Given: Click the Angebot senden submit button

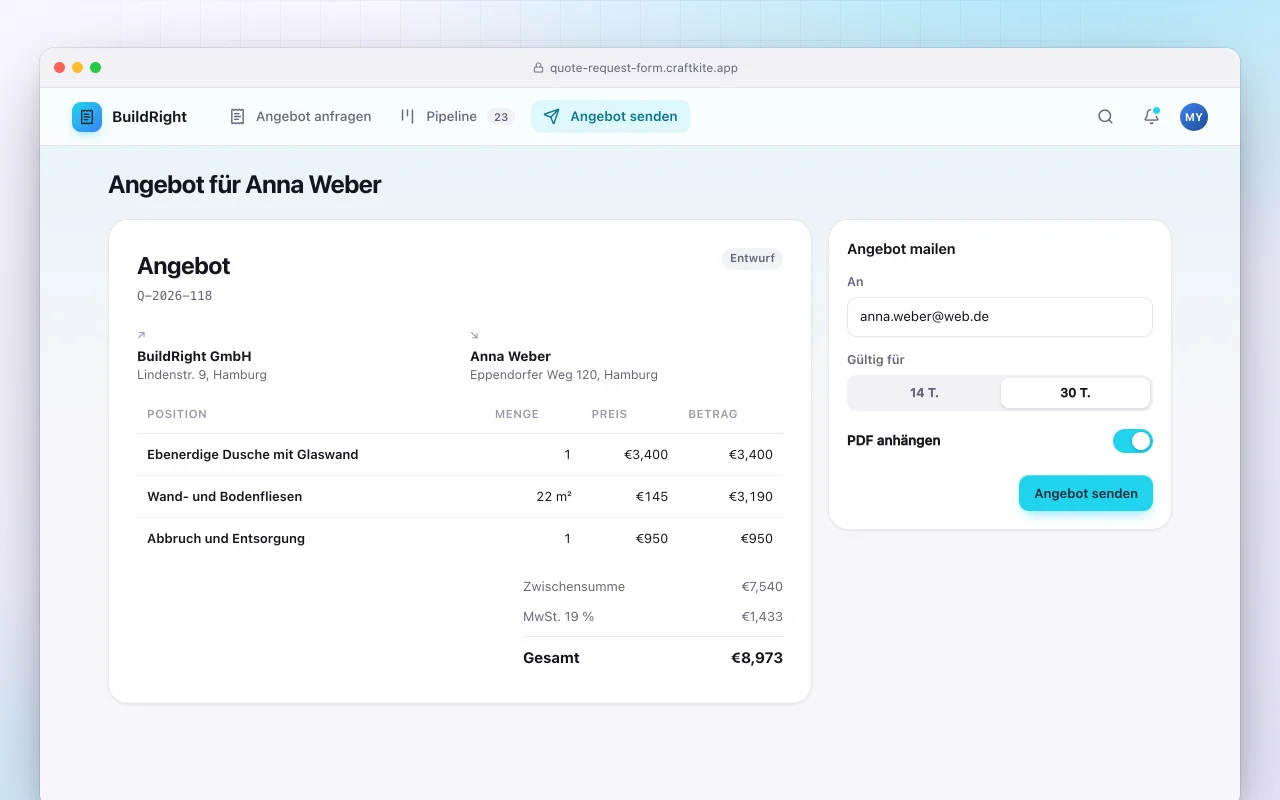Looking at the screenshot, I should pos(1086,494).
